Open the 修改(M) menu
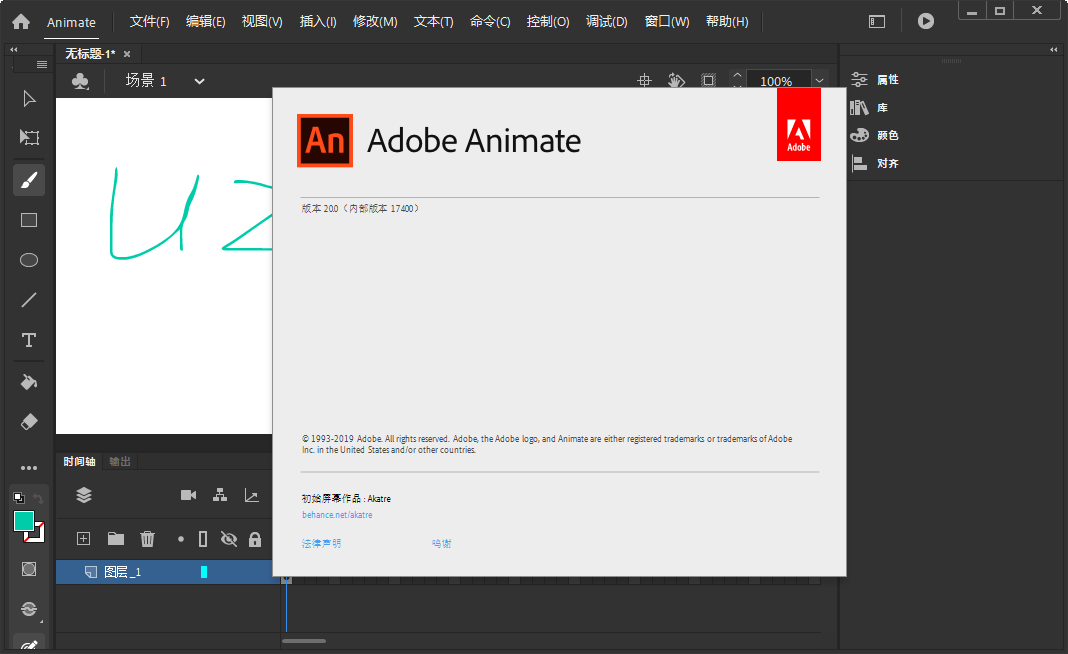Image resolution: width=1068 pixels, height=654 pixels. coord(375,21)
